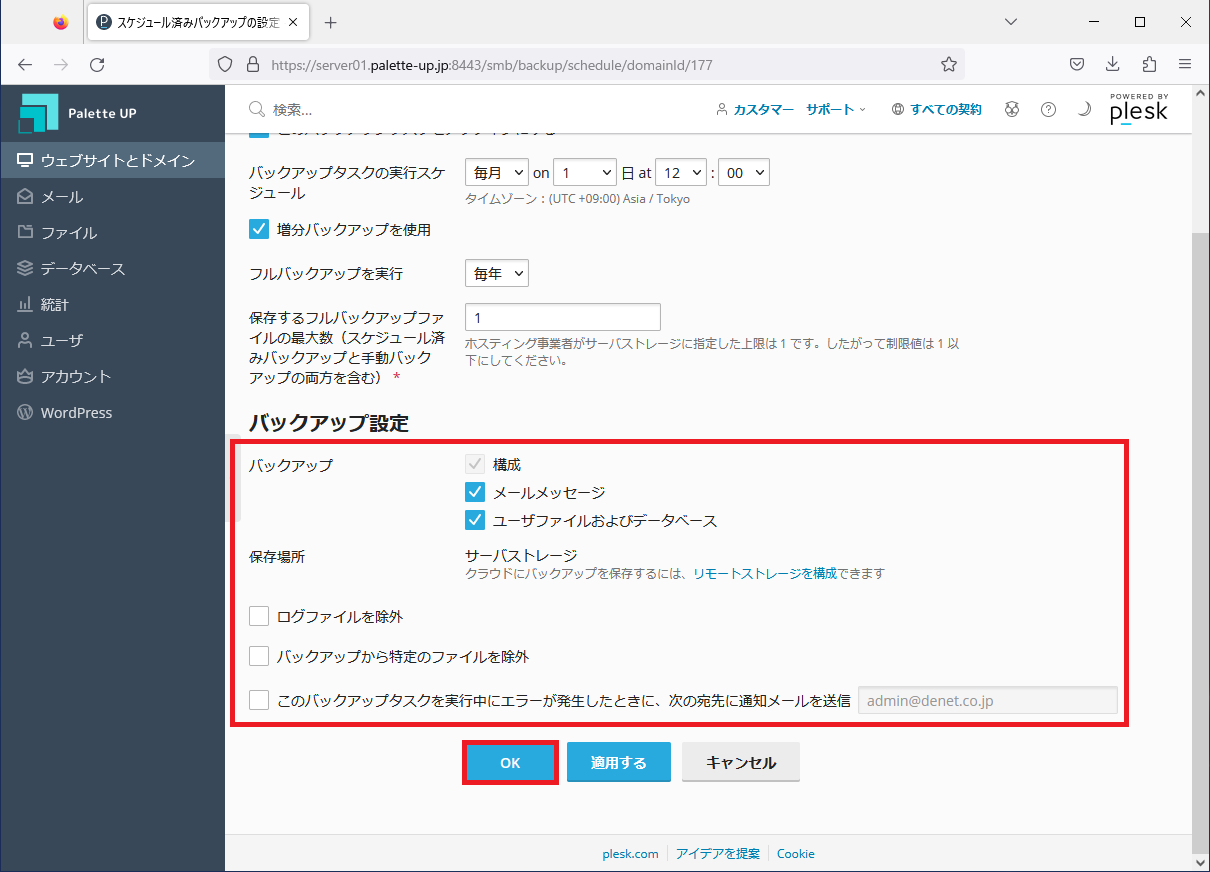1210x872 pixels.
Task: Click the 適用する button
Action: click(619, 762)
